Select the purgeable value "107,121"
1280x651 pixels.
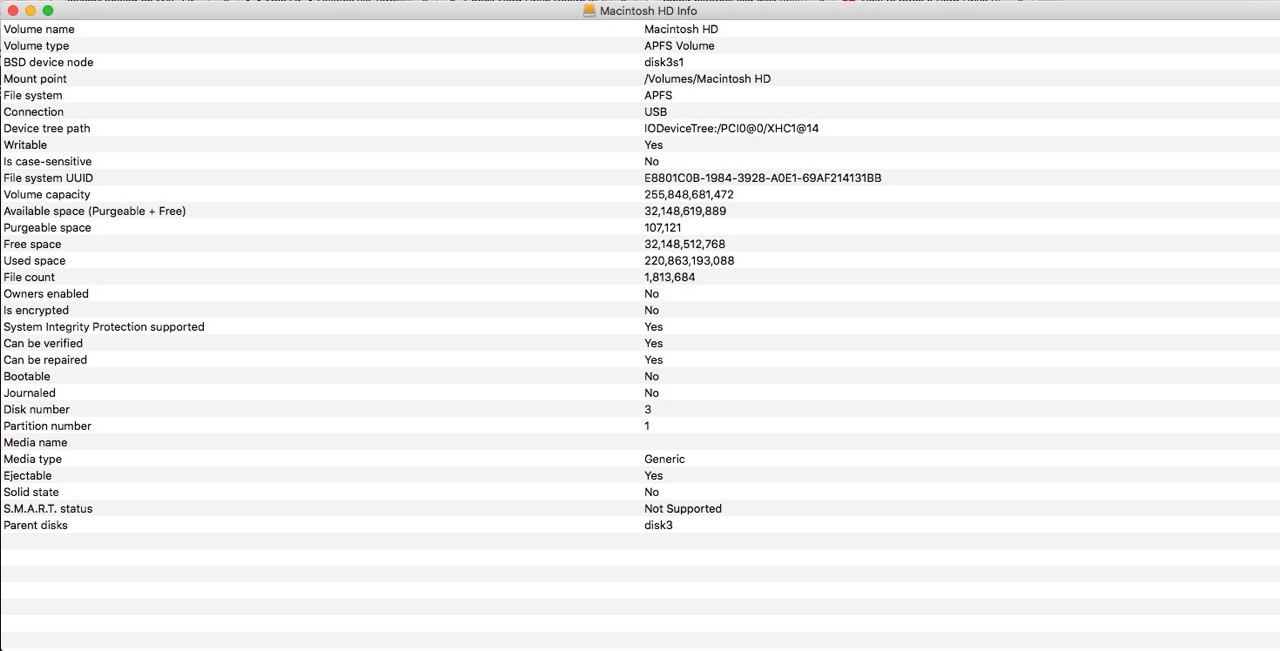(x=662, y=228)
